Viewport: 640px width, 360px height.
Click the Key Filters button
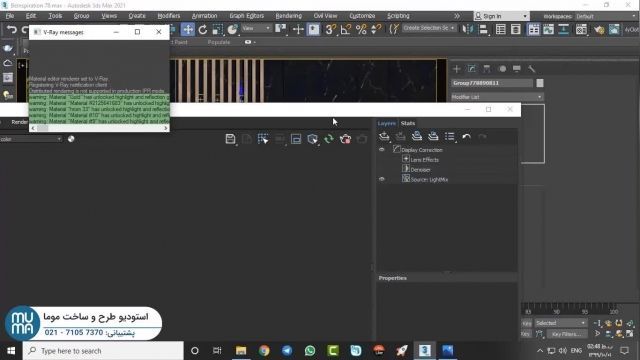pyautogui.click(x=566, y=334)
